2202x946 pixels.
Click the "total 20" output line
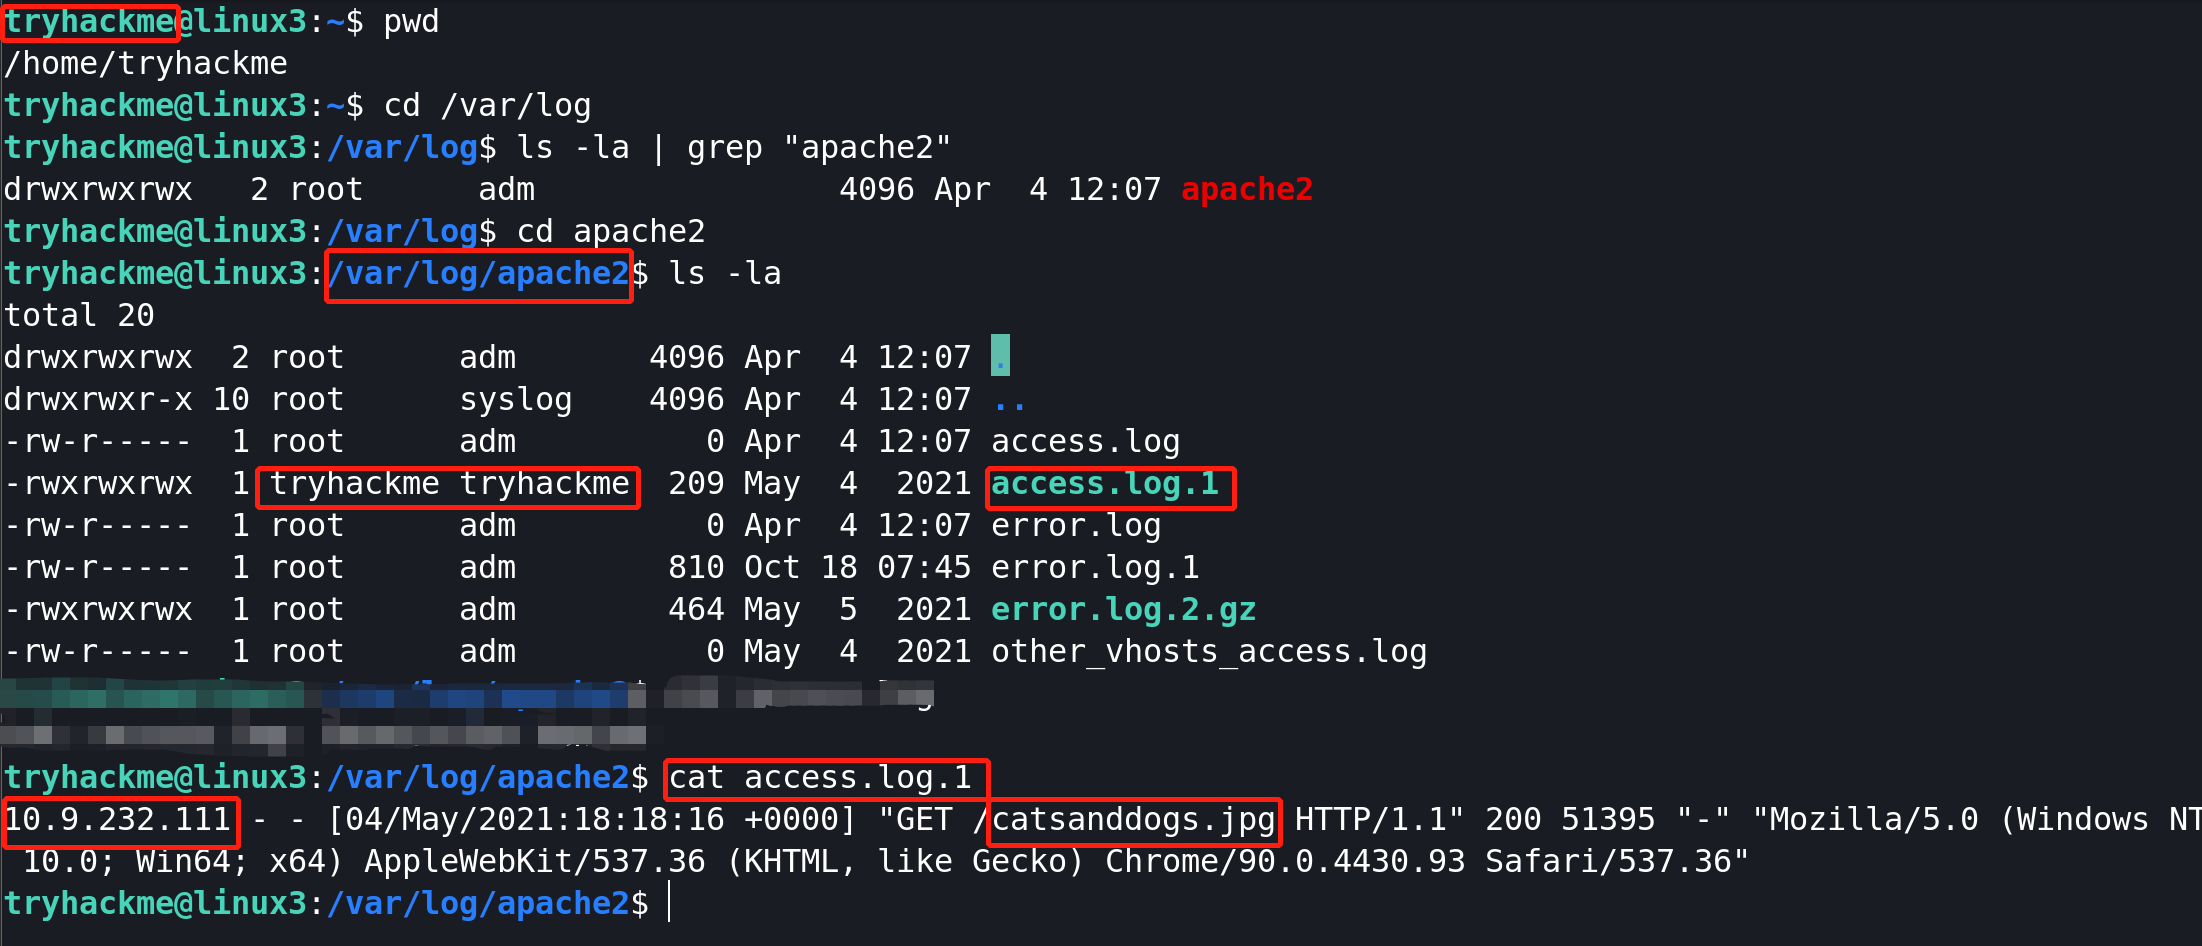(x=80, y=316)
